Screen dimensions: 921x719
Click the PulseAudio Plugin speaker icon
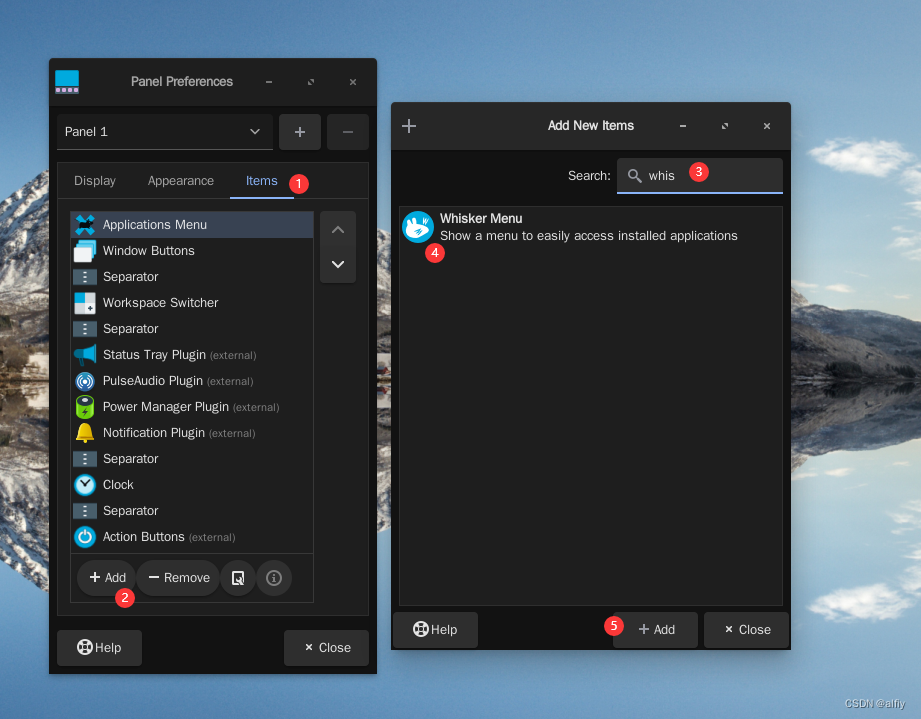coord(85,381)
